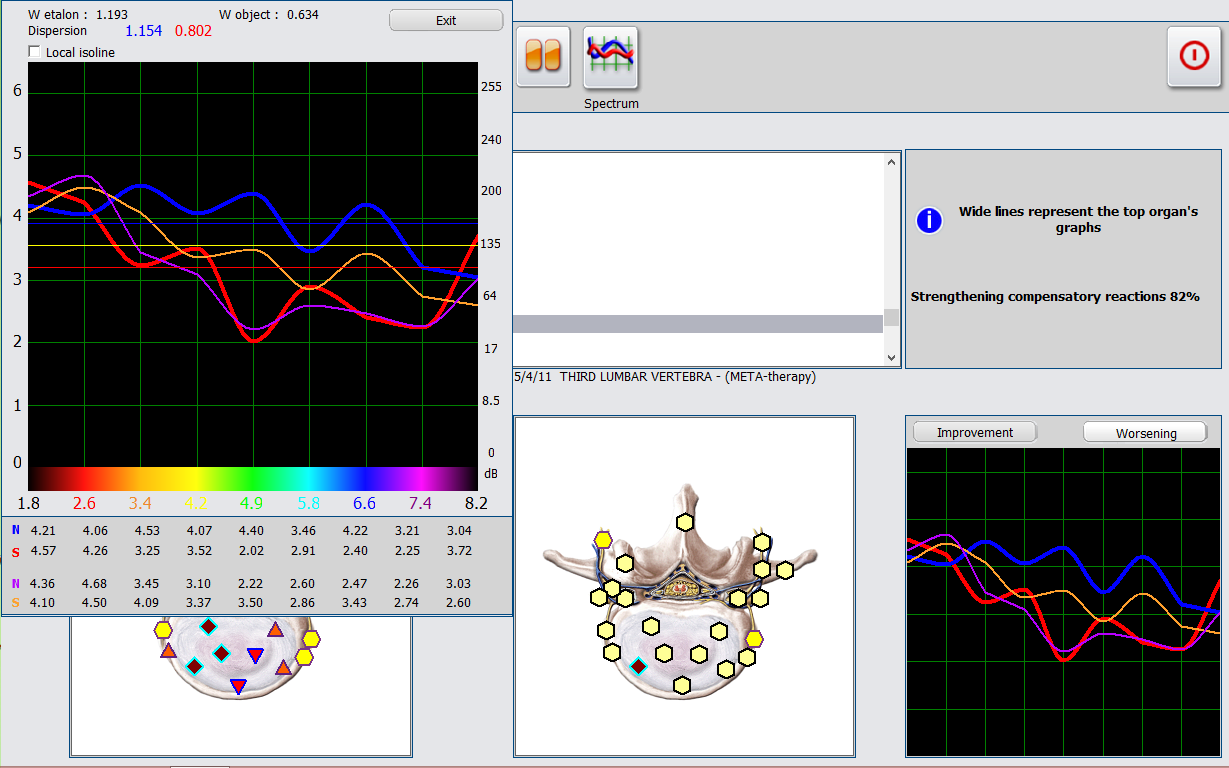Click the lowest red inverted triangle marker in the left image
Image resolution: width=1229 pixels, height=768 pixels.
[238, 686]
